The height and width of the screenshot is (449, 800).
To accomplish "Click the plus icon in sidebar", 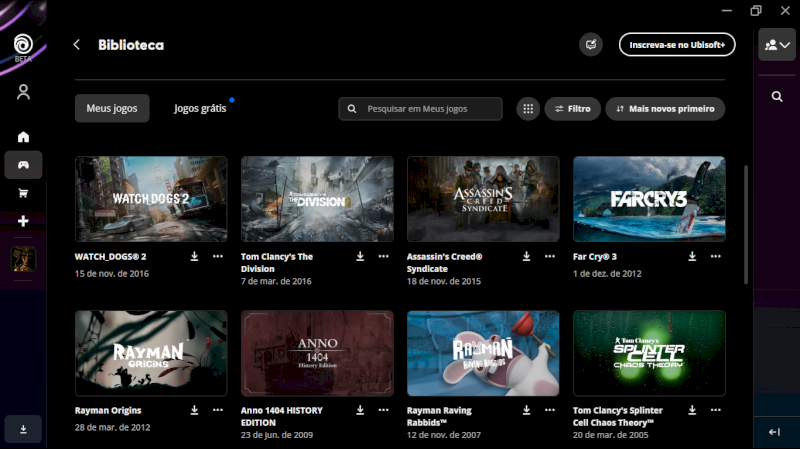I will pos(23,221).
